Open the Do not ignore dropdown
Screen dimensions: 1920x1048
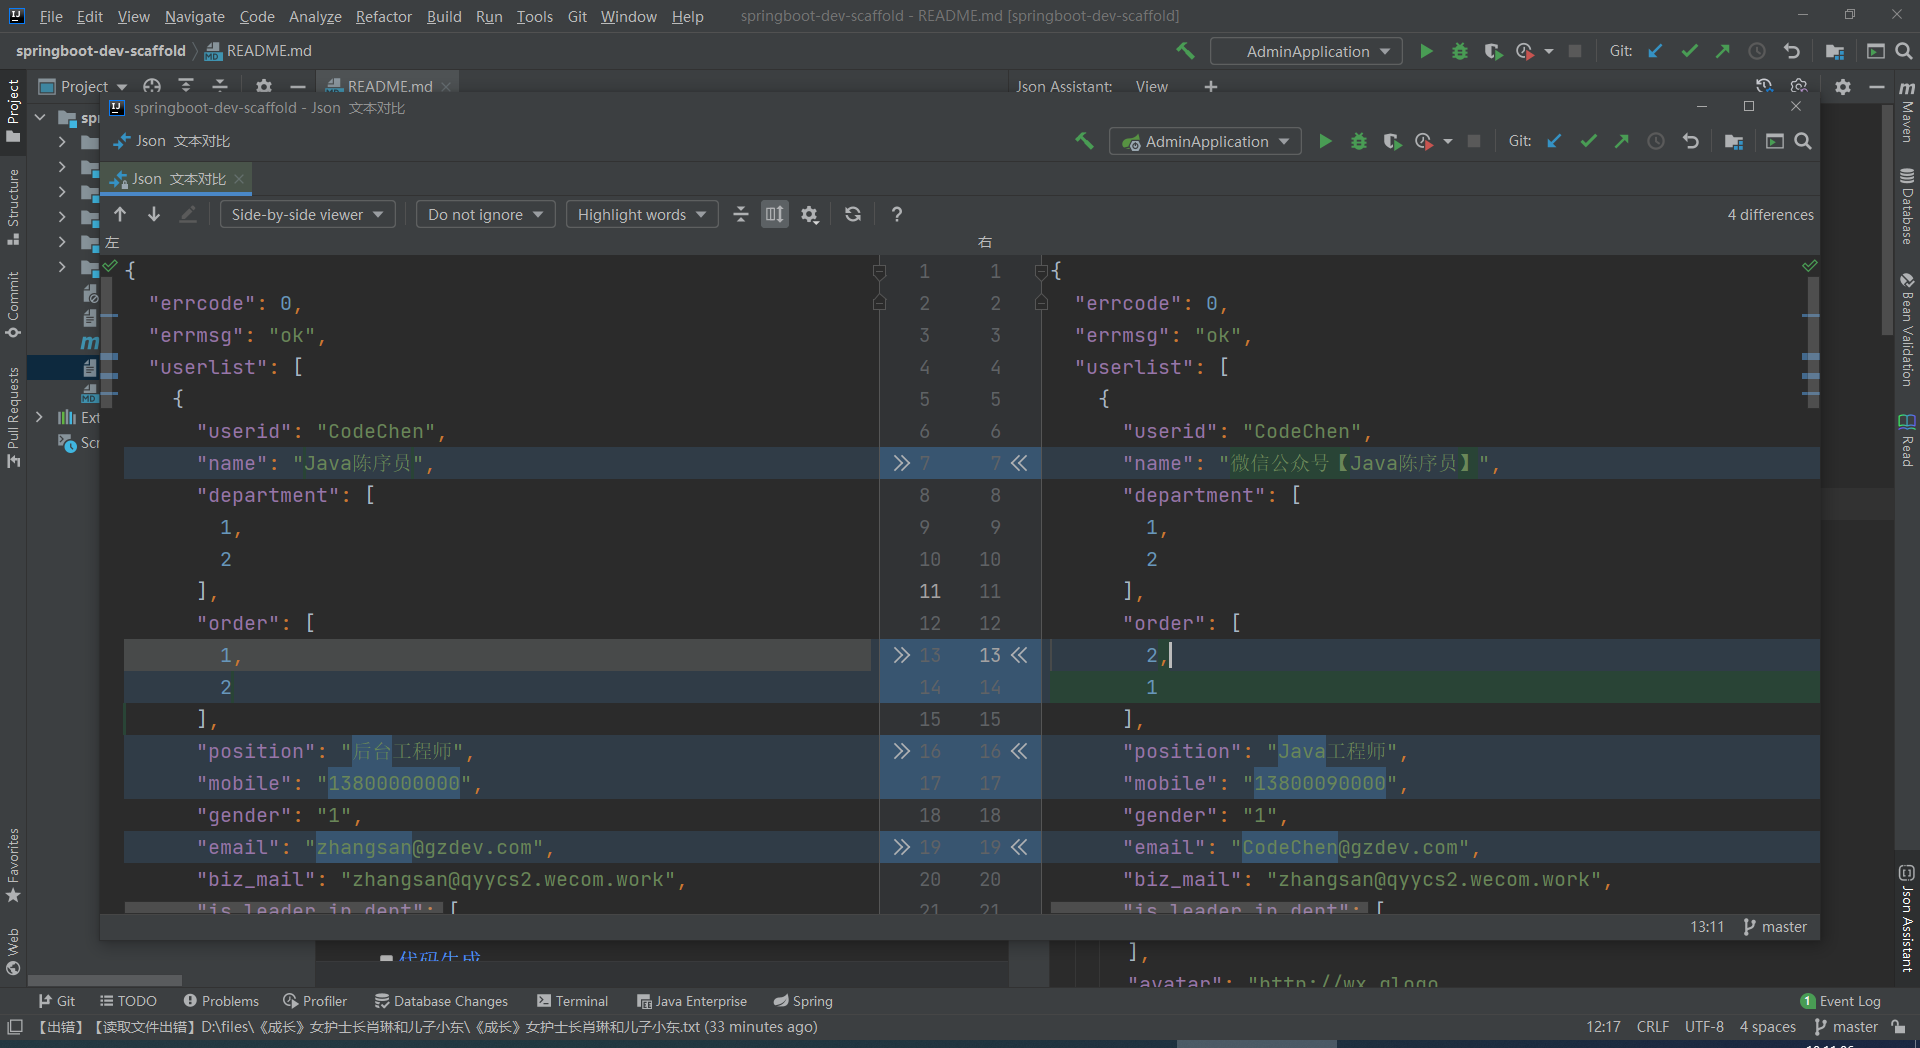tap(485, 214)
